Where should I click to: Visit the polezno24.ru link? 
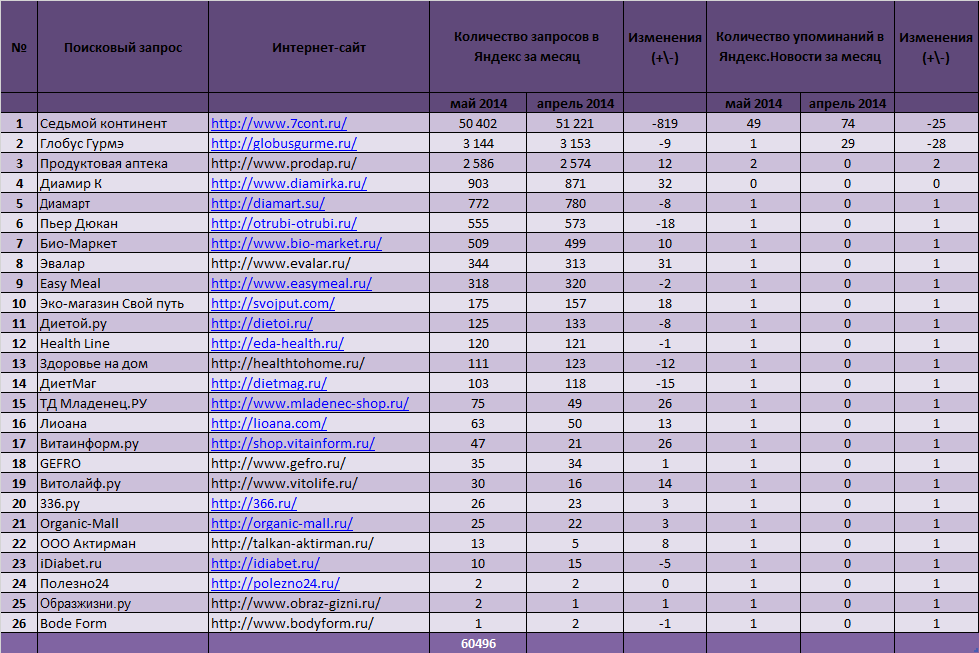coord(275,583)
